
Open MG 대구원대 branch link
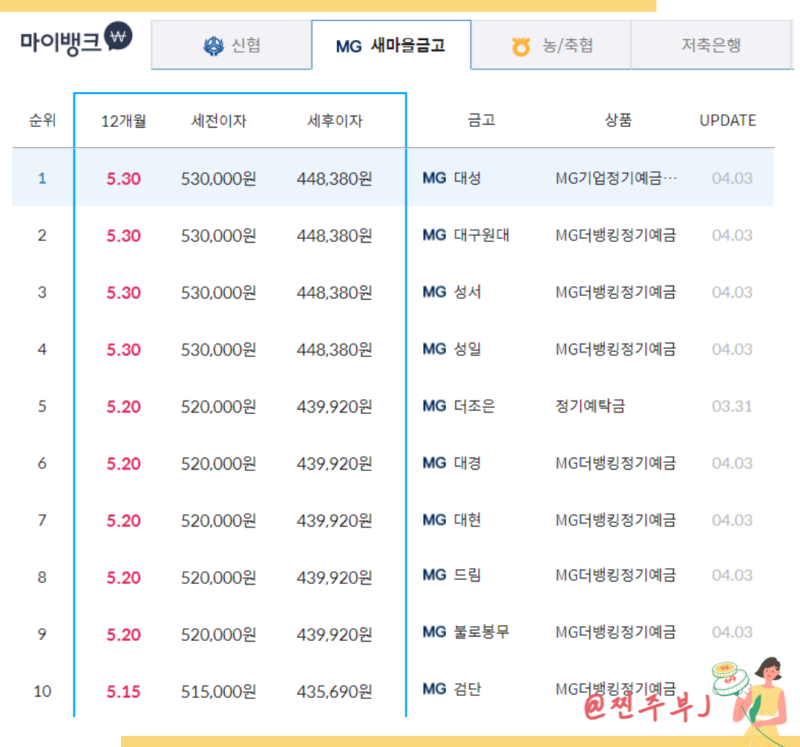click(x=466, y=235)
